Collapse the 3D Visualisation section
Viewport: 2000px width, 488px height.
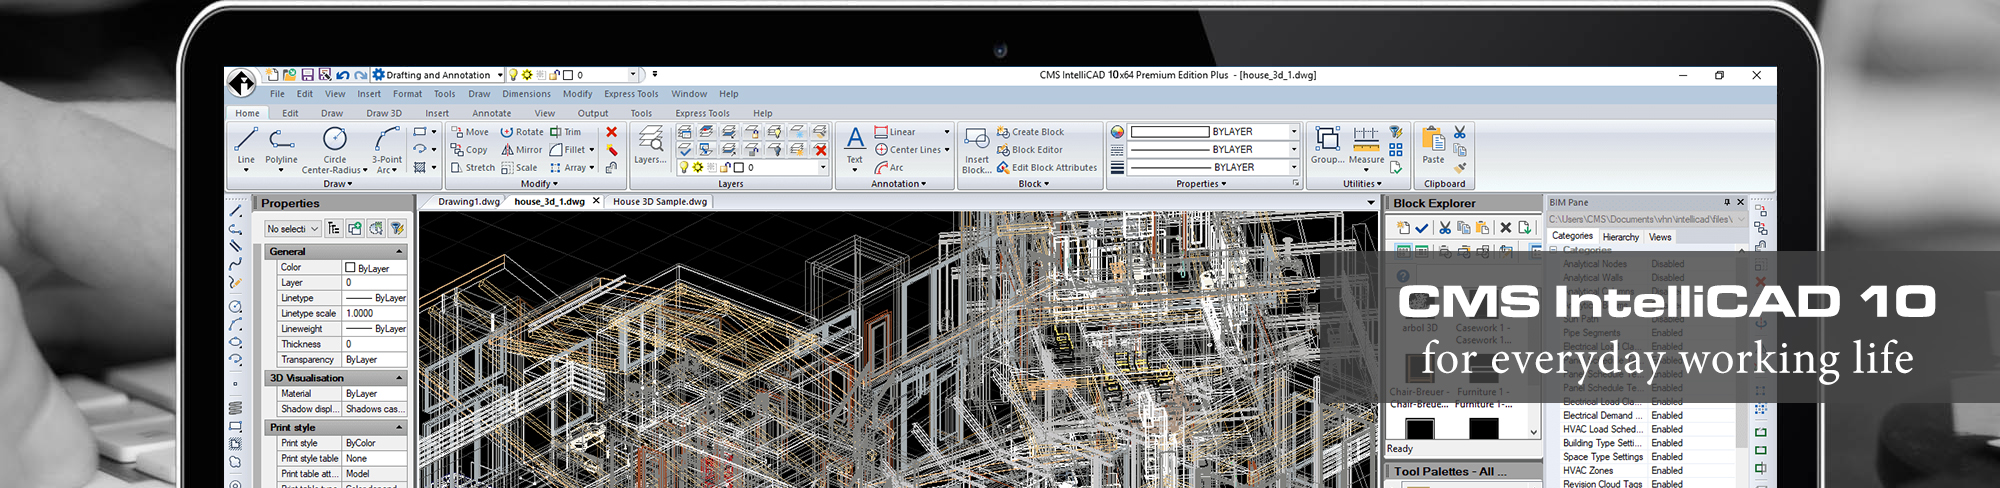400,378
